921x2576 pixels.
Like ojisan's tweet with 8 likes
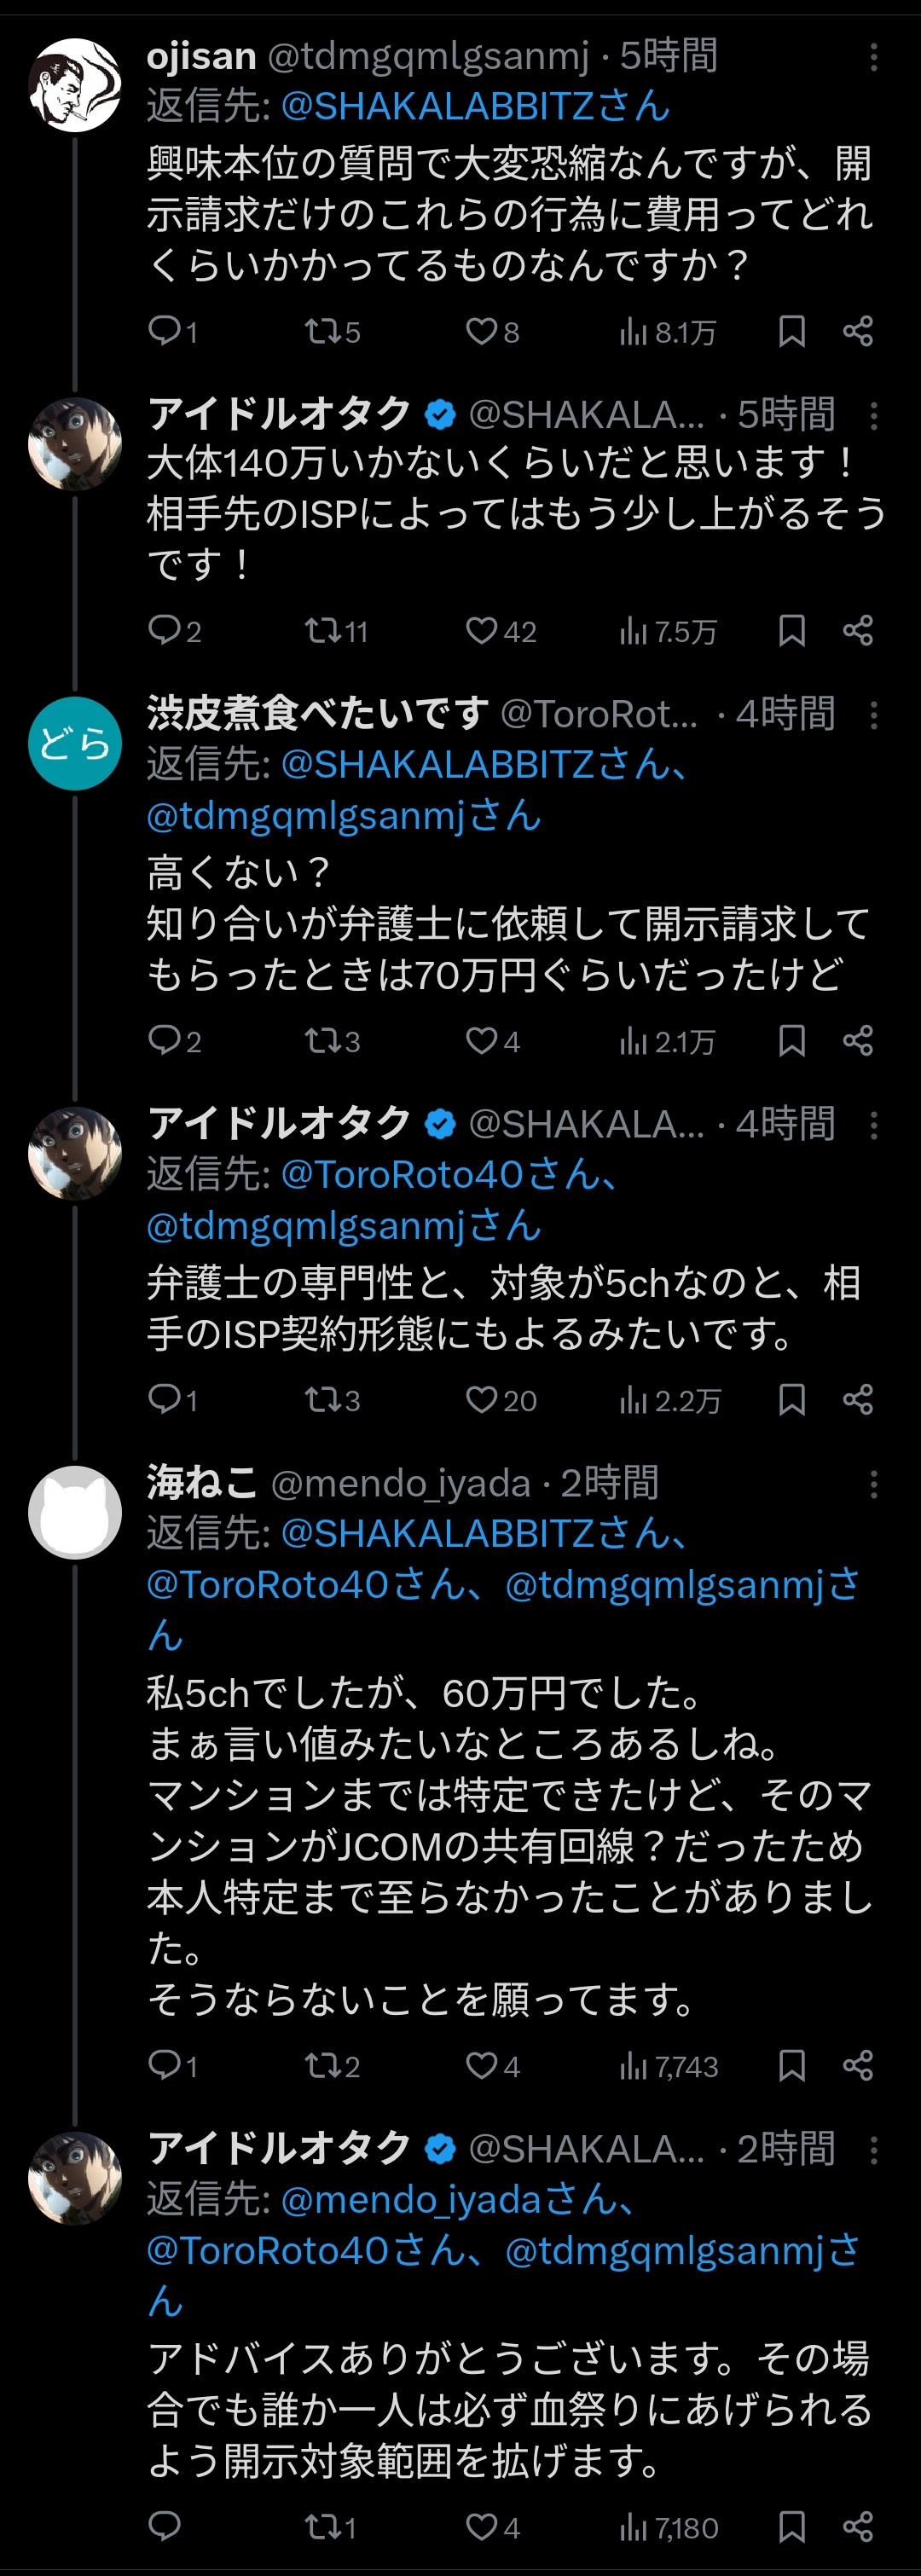click(x=482, y=331)
